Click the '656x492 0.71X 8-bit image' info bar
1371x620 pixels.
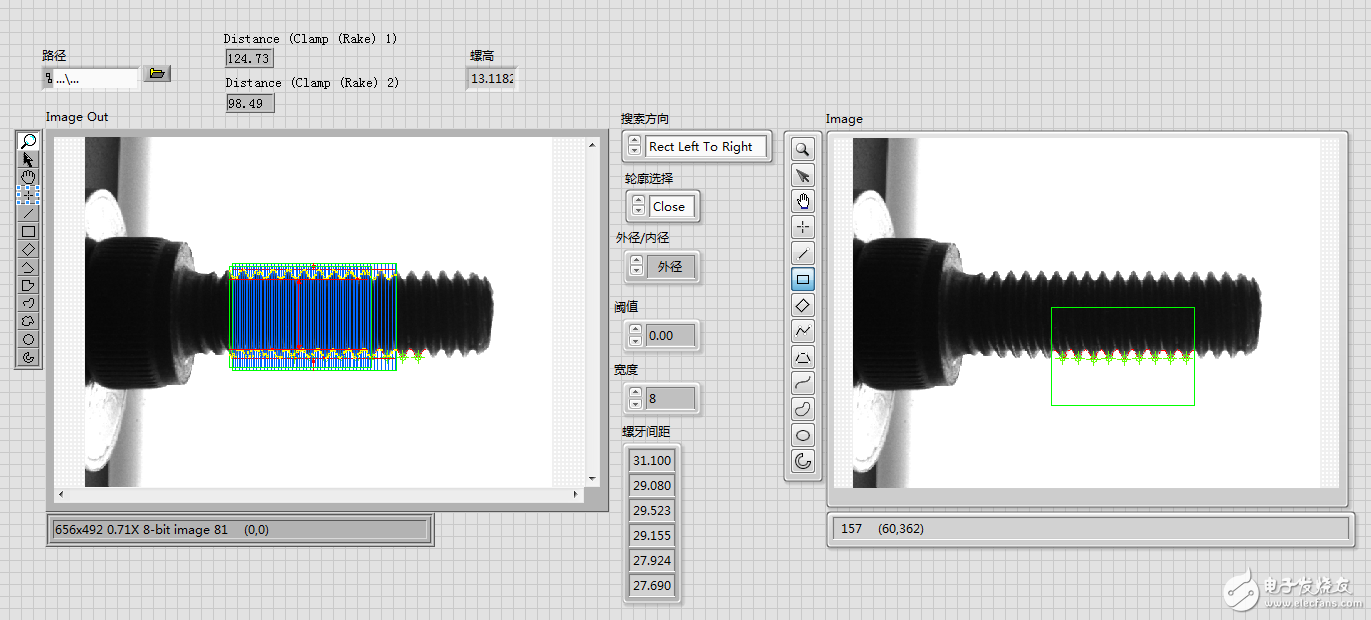click(240, 530)
